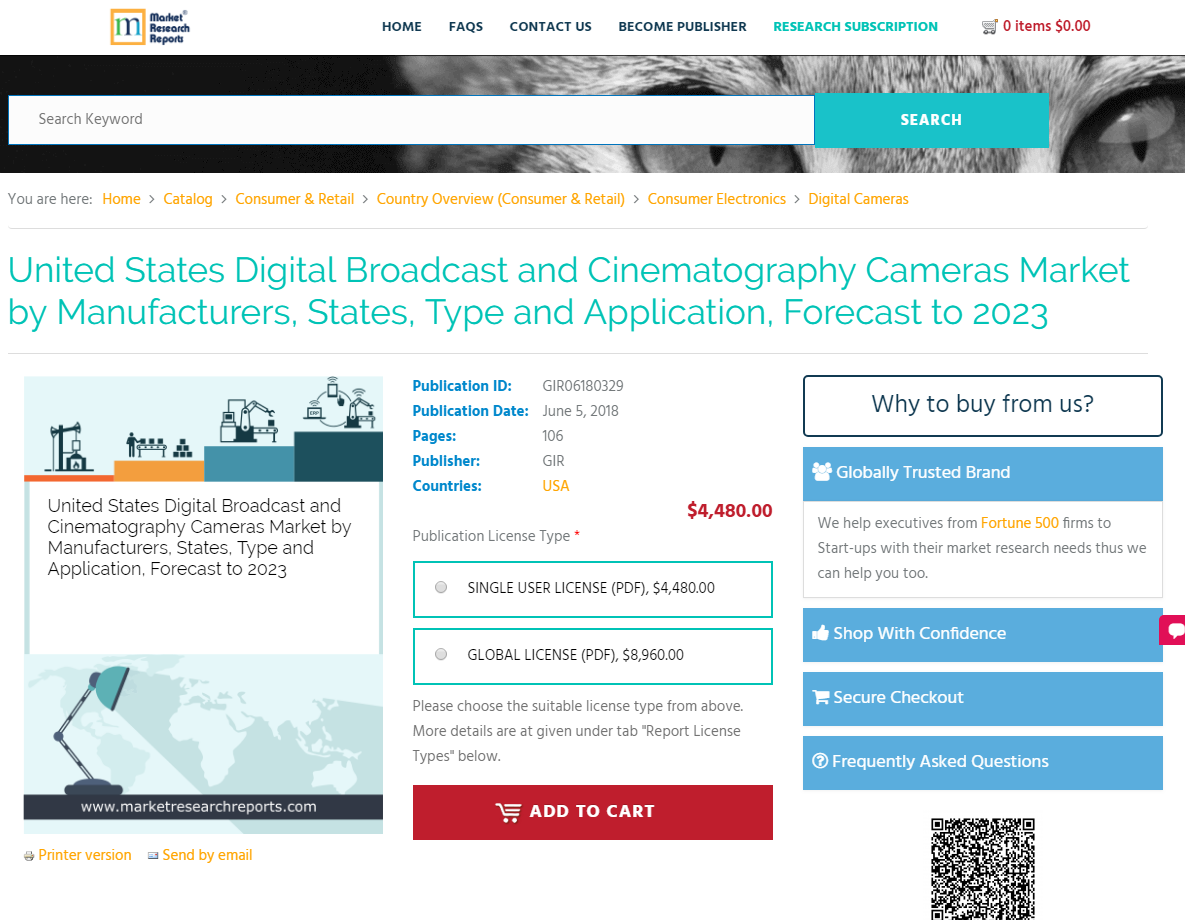
Task: Click the SEARCH button
Action: [x=931, y=120]
